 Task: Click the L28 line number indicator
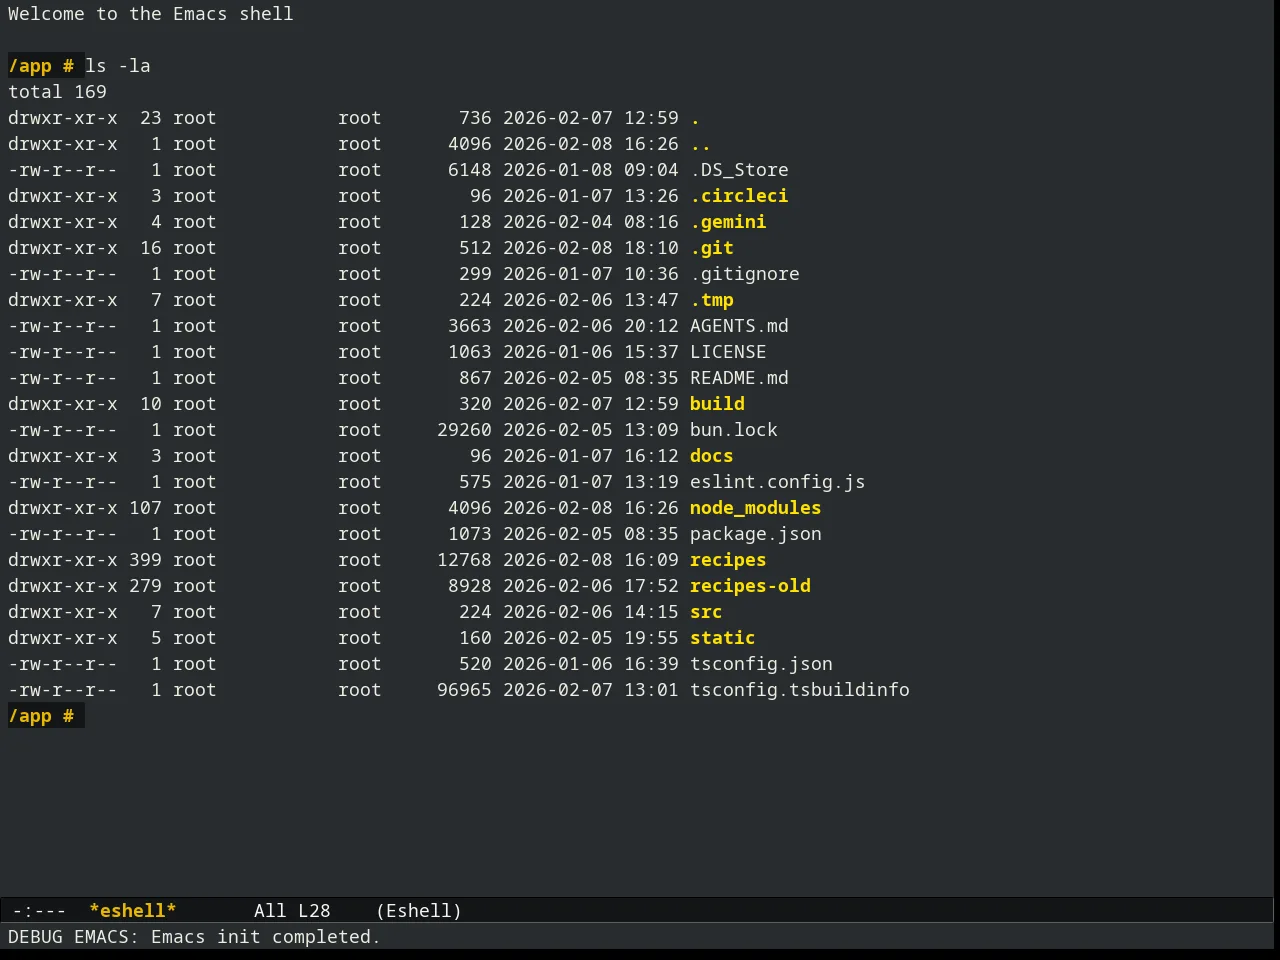pyautogui.click(x=314, y=911)
